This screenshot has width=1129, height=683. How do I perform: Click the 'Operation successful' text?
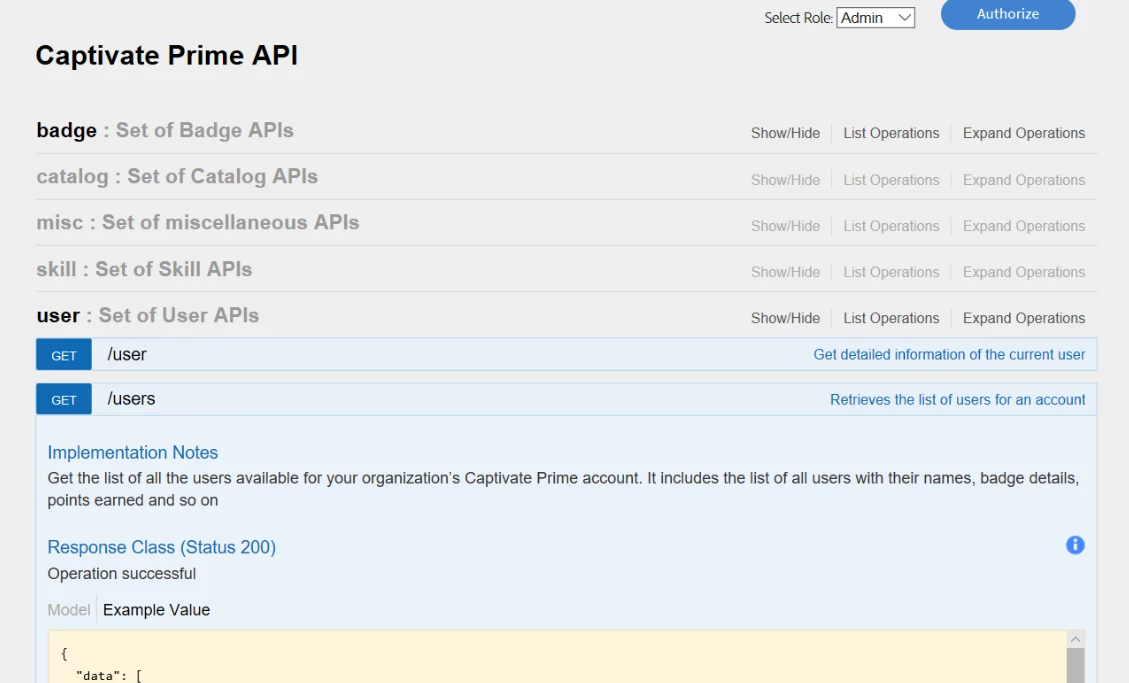click(122, 574)
